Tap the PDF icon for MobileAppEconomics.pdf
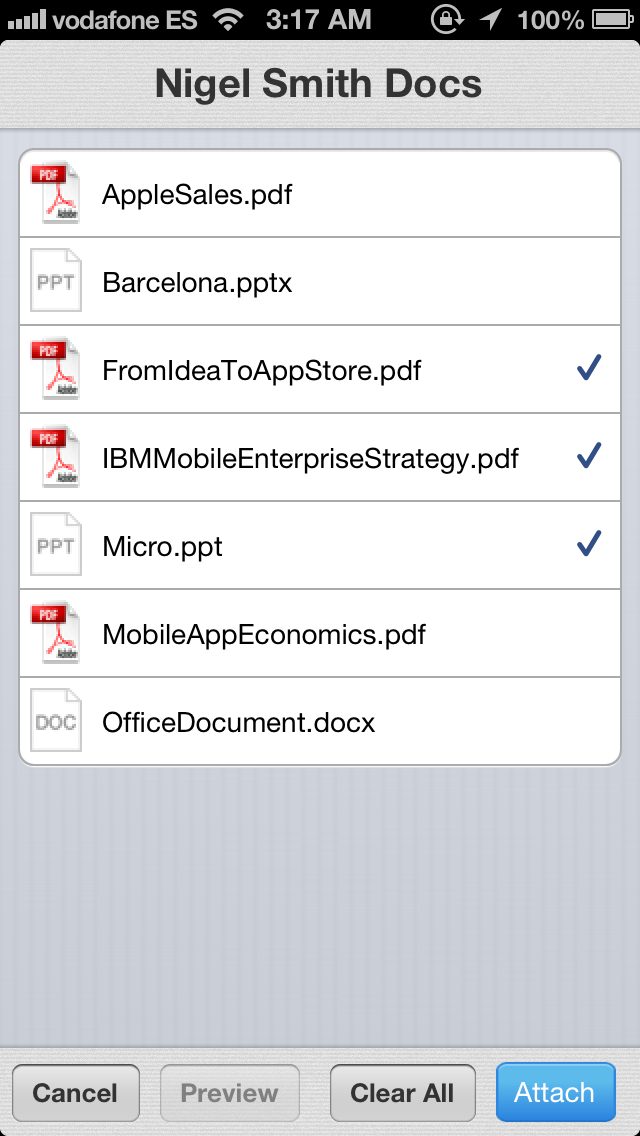This screenshot has height=1136, width=640. [x=55, y=634]
